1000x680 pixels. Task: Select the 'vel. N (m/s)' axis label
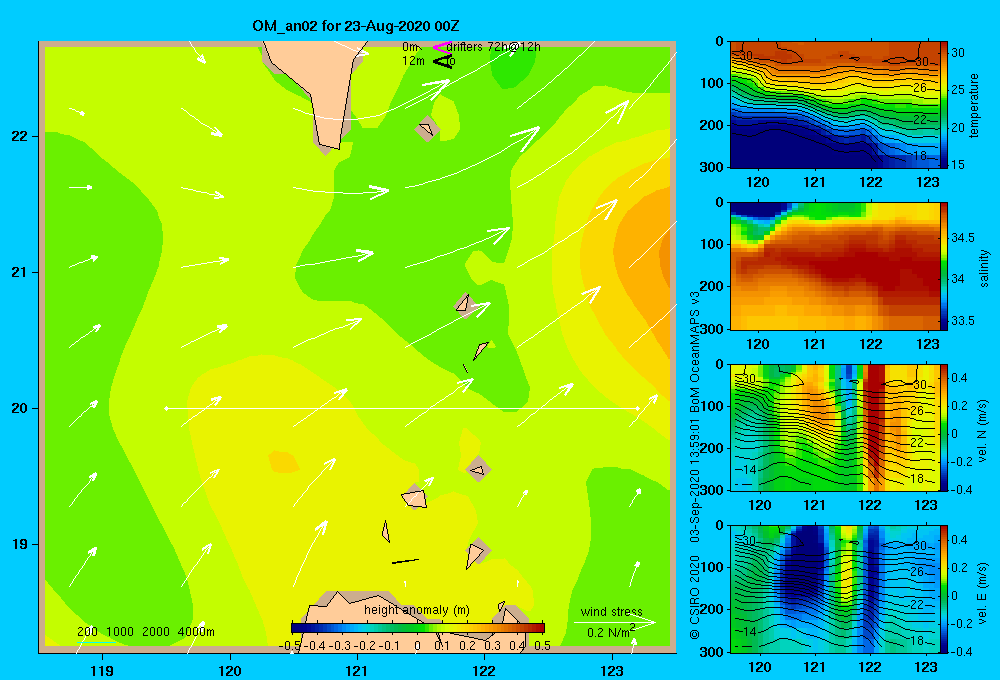click(982, 431)
